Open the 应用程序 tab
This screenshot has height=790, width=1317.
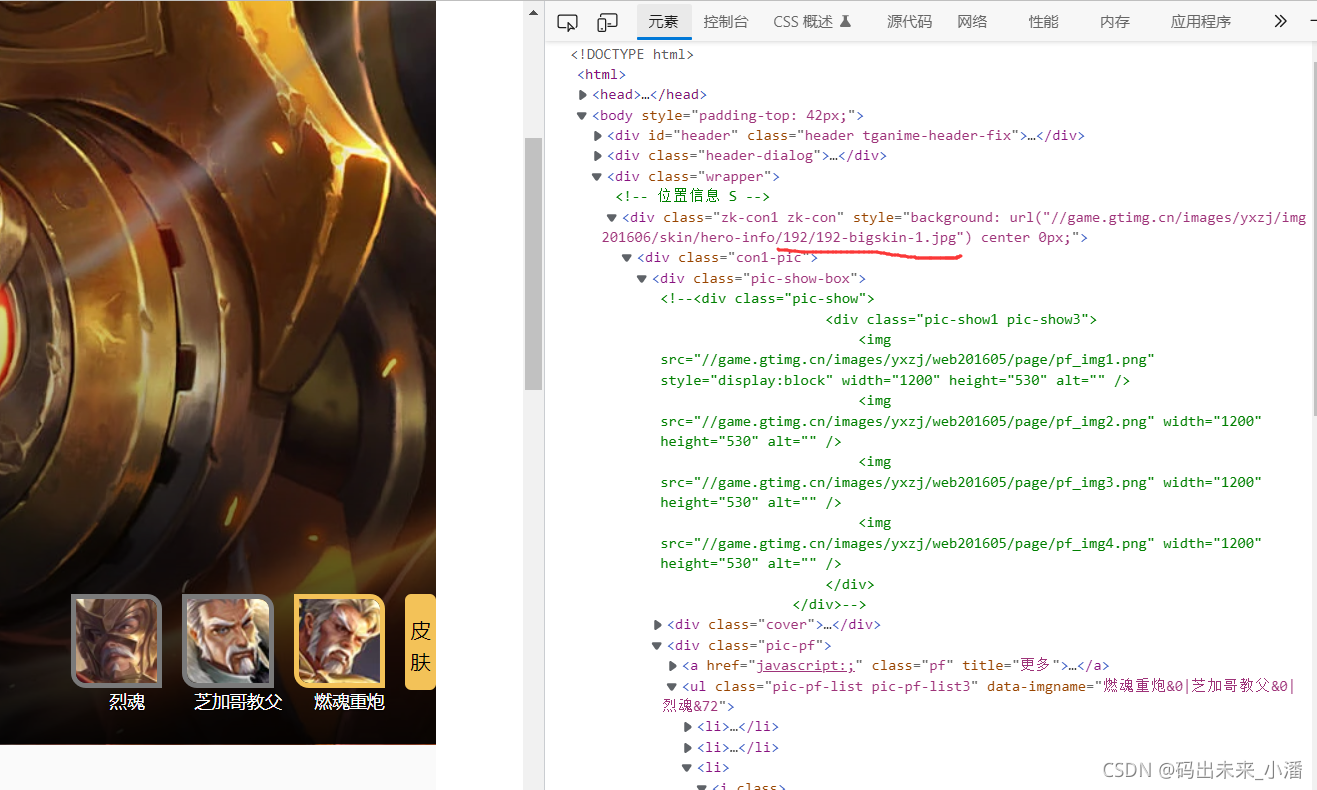[x=1200, y=21]
